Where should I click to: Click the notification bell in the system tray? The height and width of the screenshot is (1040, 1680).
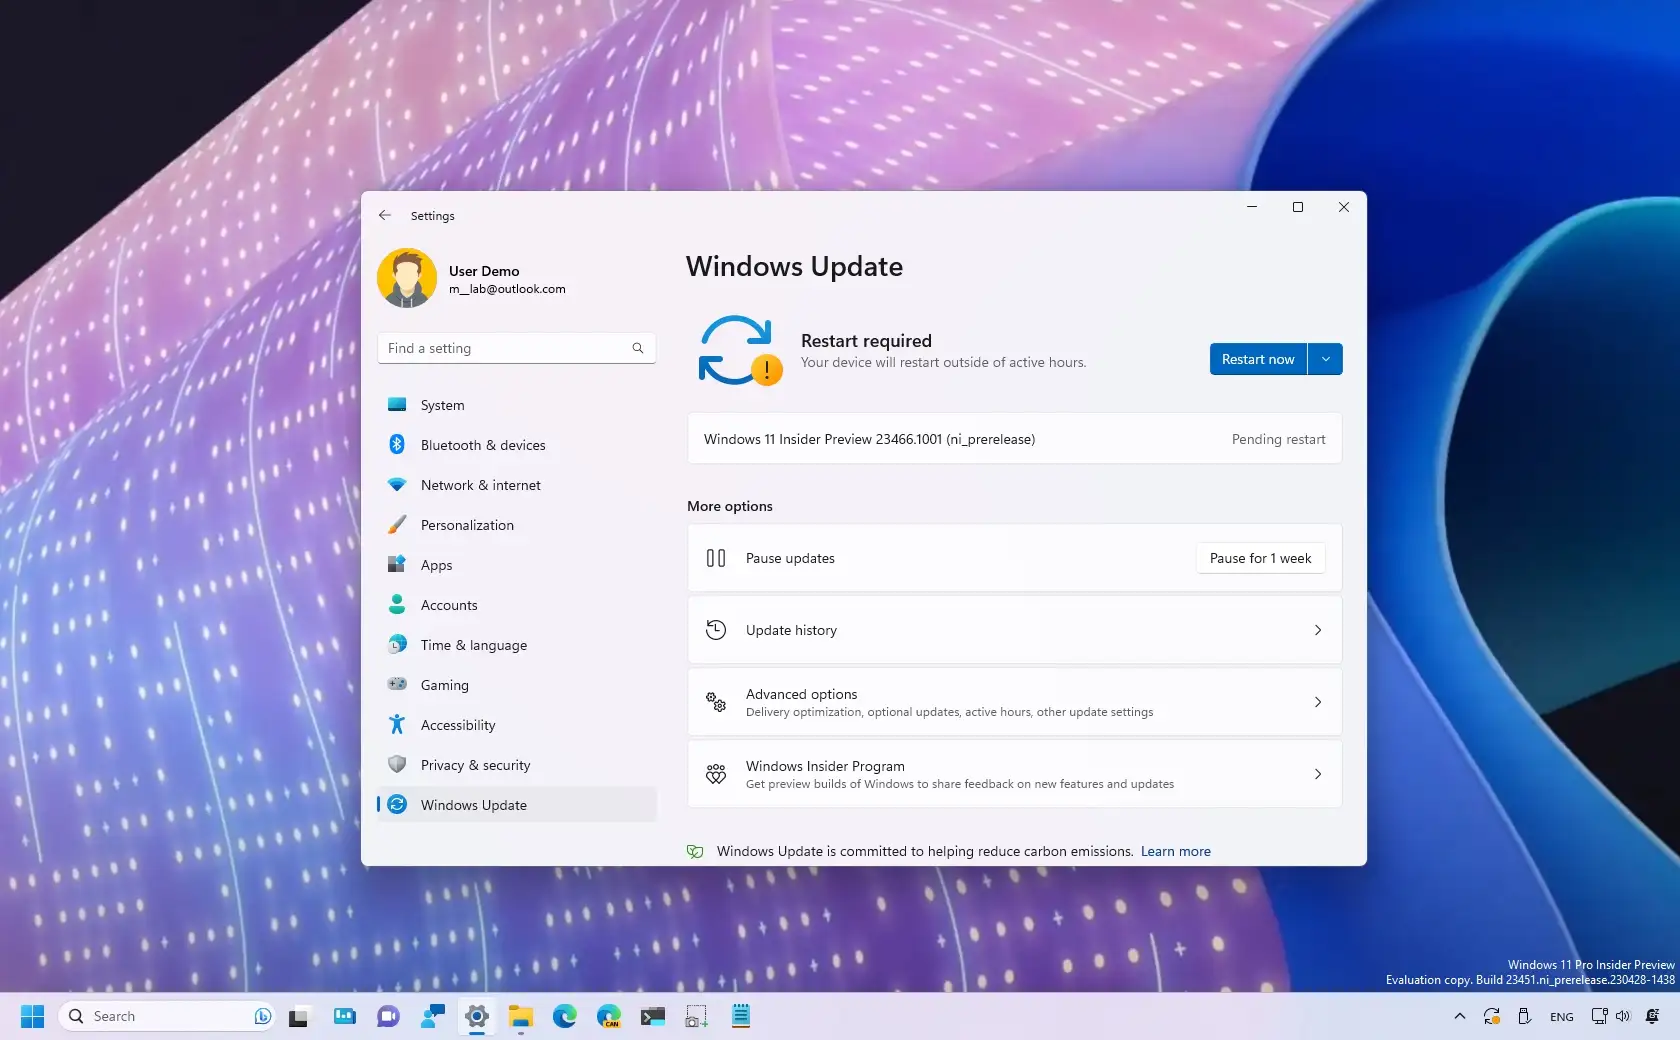[x=1652, y=1016]
